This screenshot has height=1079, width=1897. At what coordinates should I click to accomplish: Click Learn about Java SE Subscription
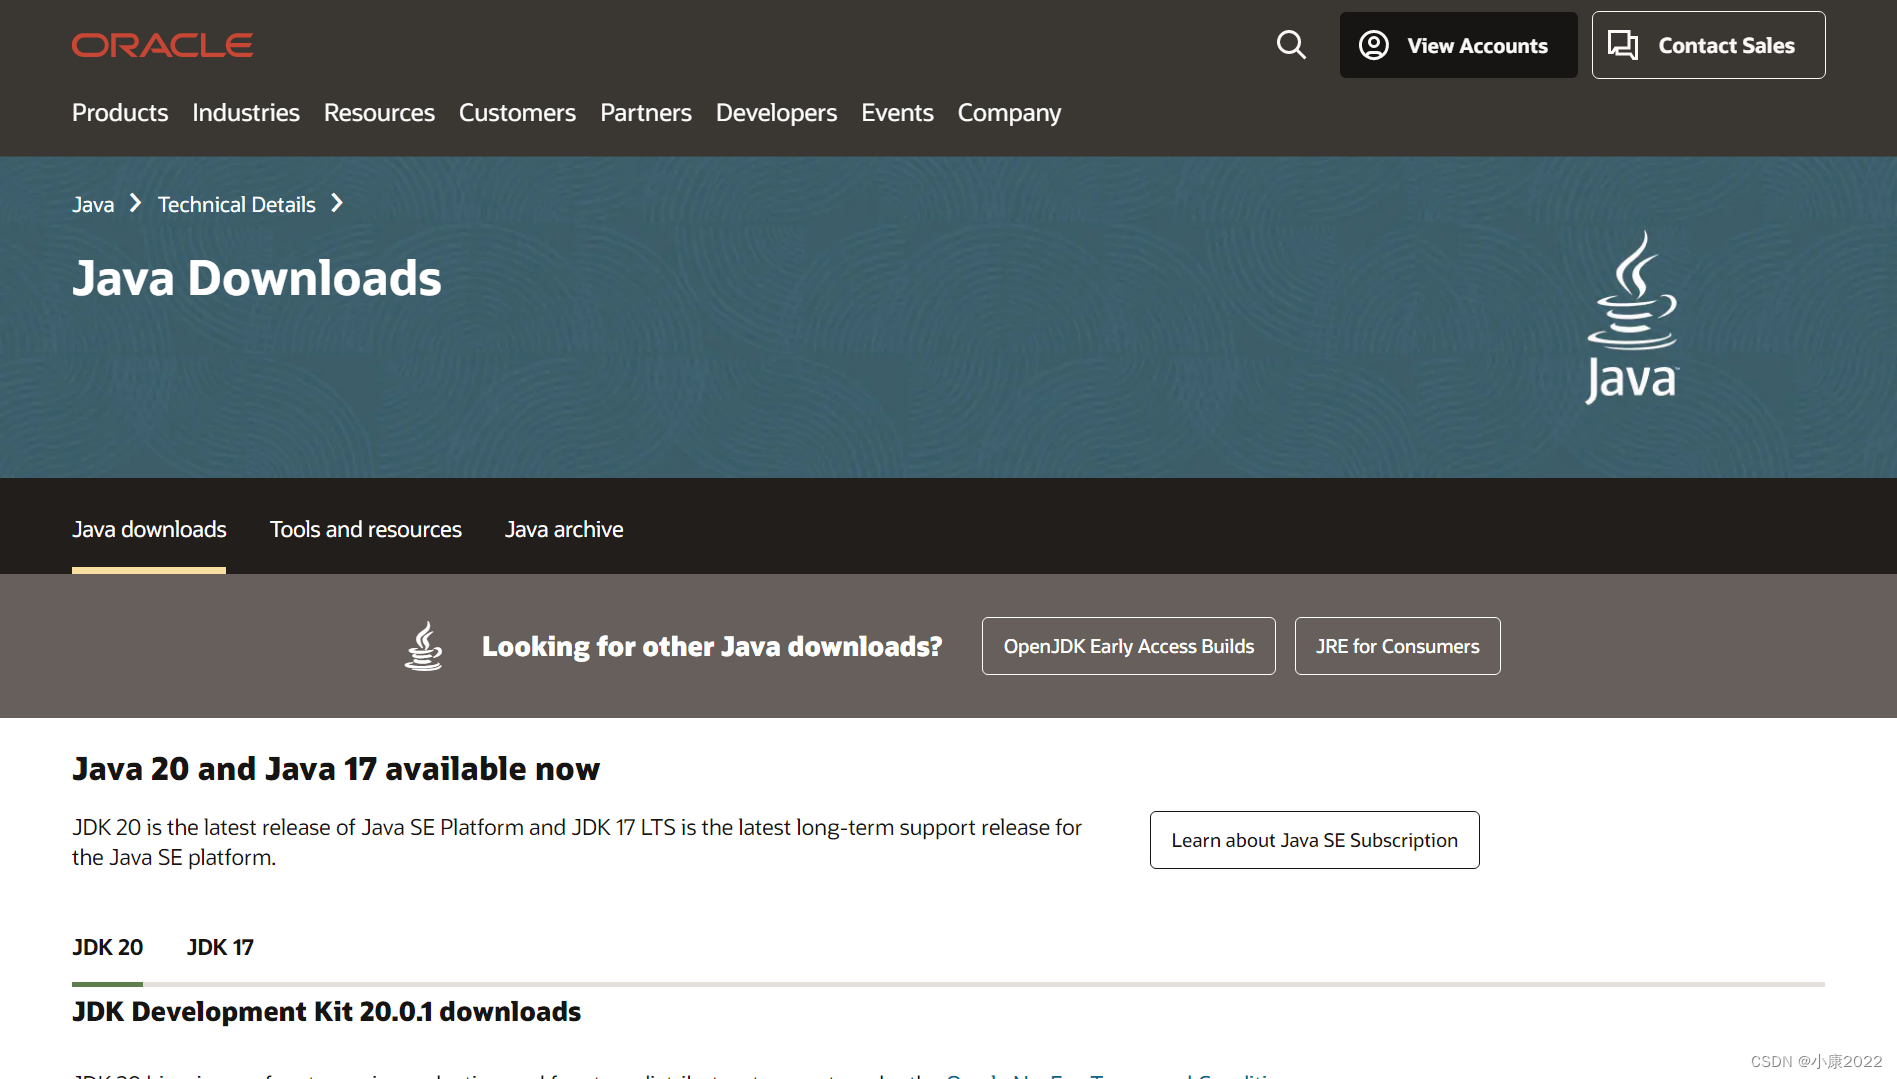[x=1314, y=840]
